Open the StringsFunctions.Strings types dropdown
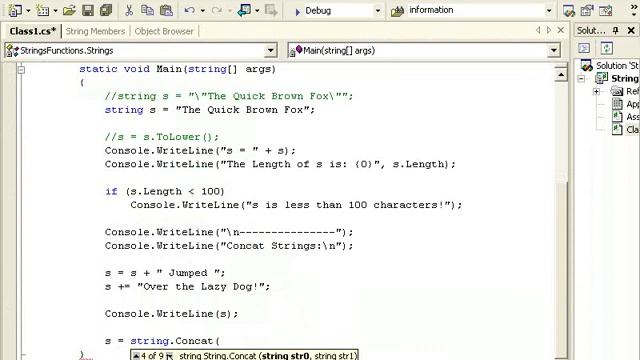The image size is (640, 360). [x=270, y=51]
